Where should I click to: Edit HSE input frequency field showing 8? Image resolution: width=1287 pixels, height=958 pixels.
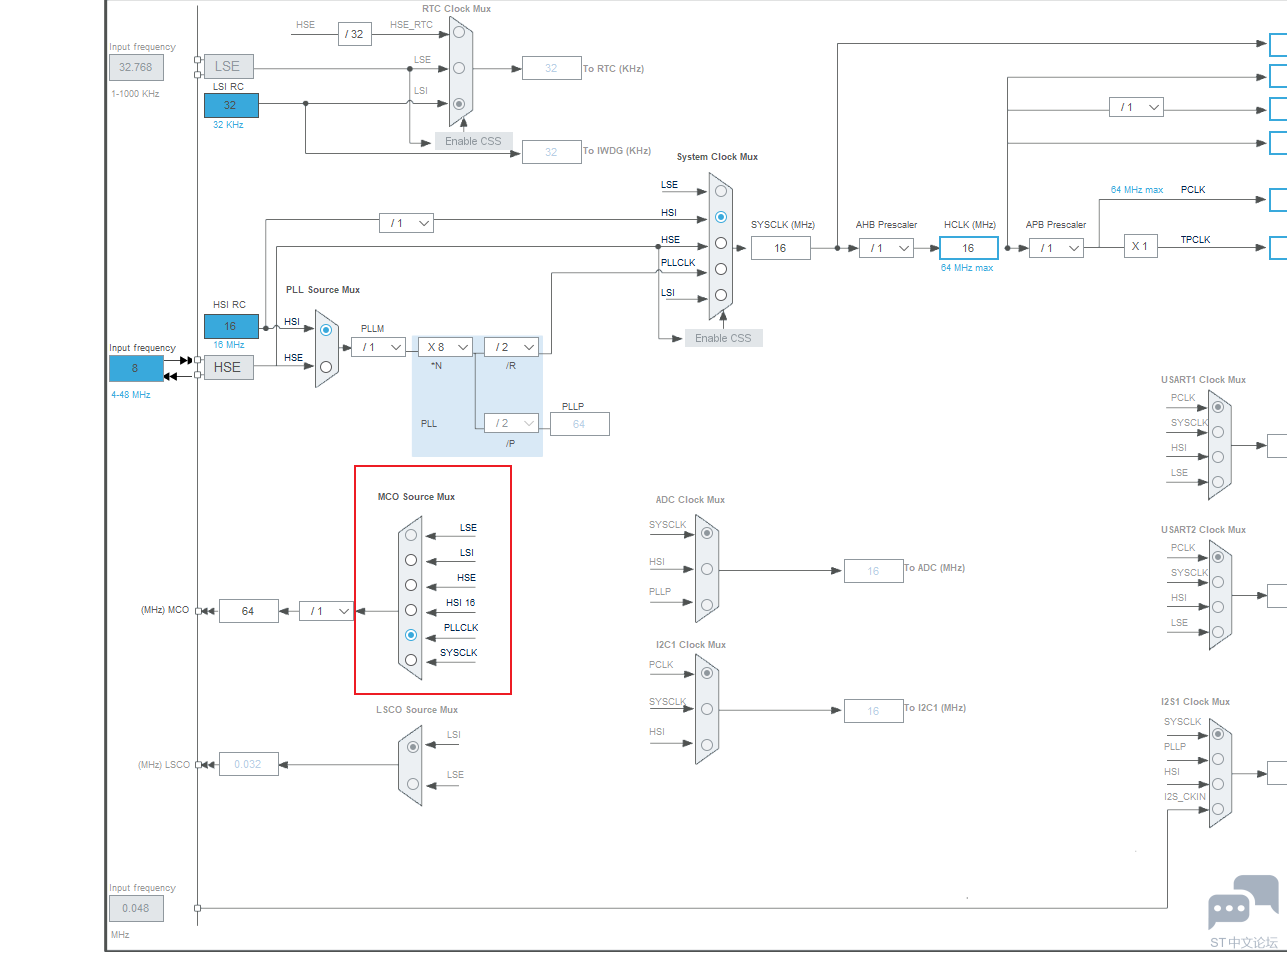[x=136, y=368]
